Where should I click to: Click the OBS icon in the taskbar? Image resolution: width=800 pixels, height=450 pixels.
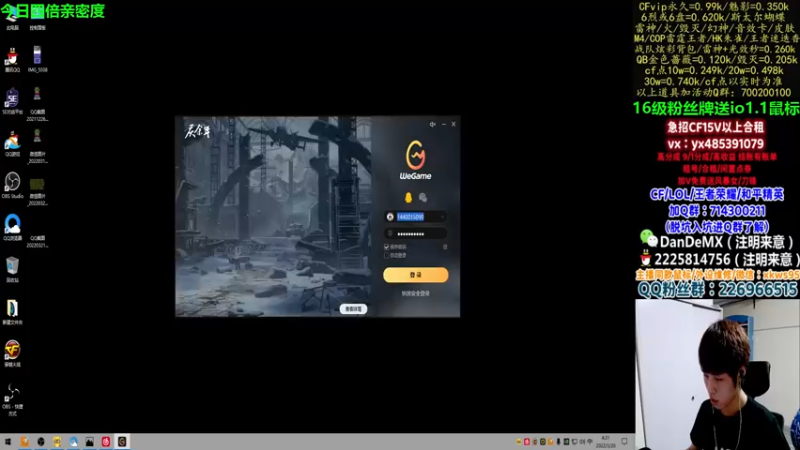pos(41,442)
